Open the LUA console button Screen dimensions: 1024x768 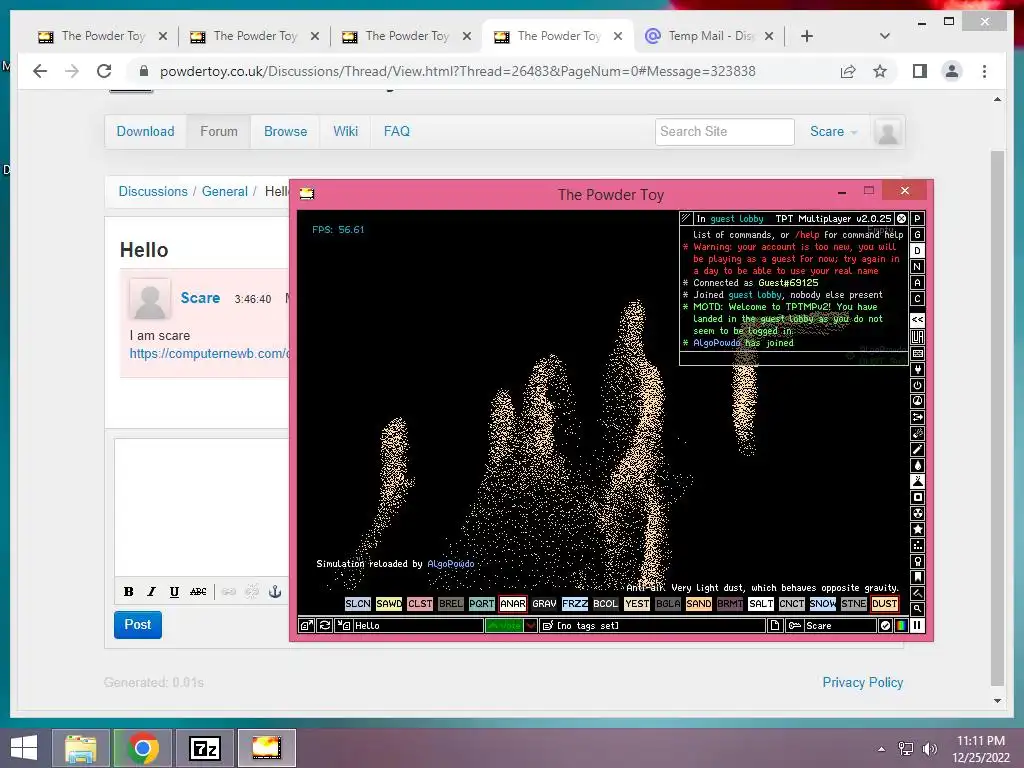pyautogui.click(x=918, y=337)
